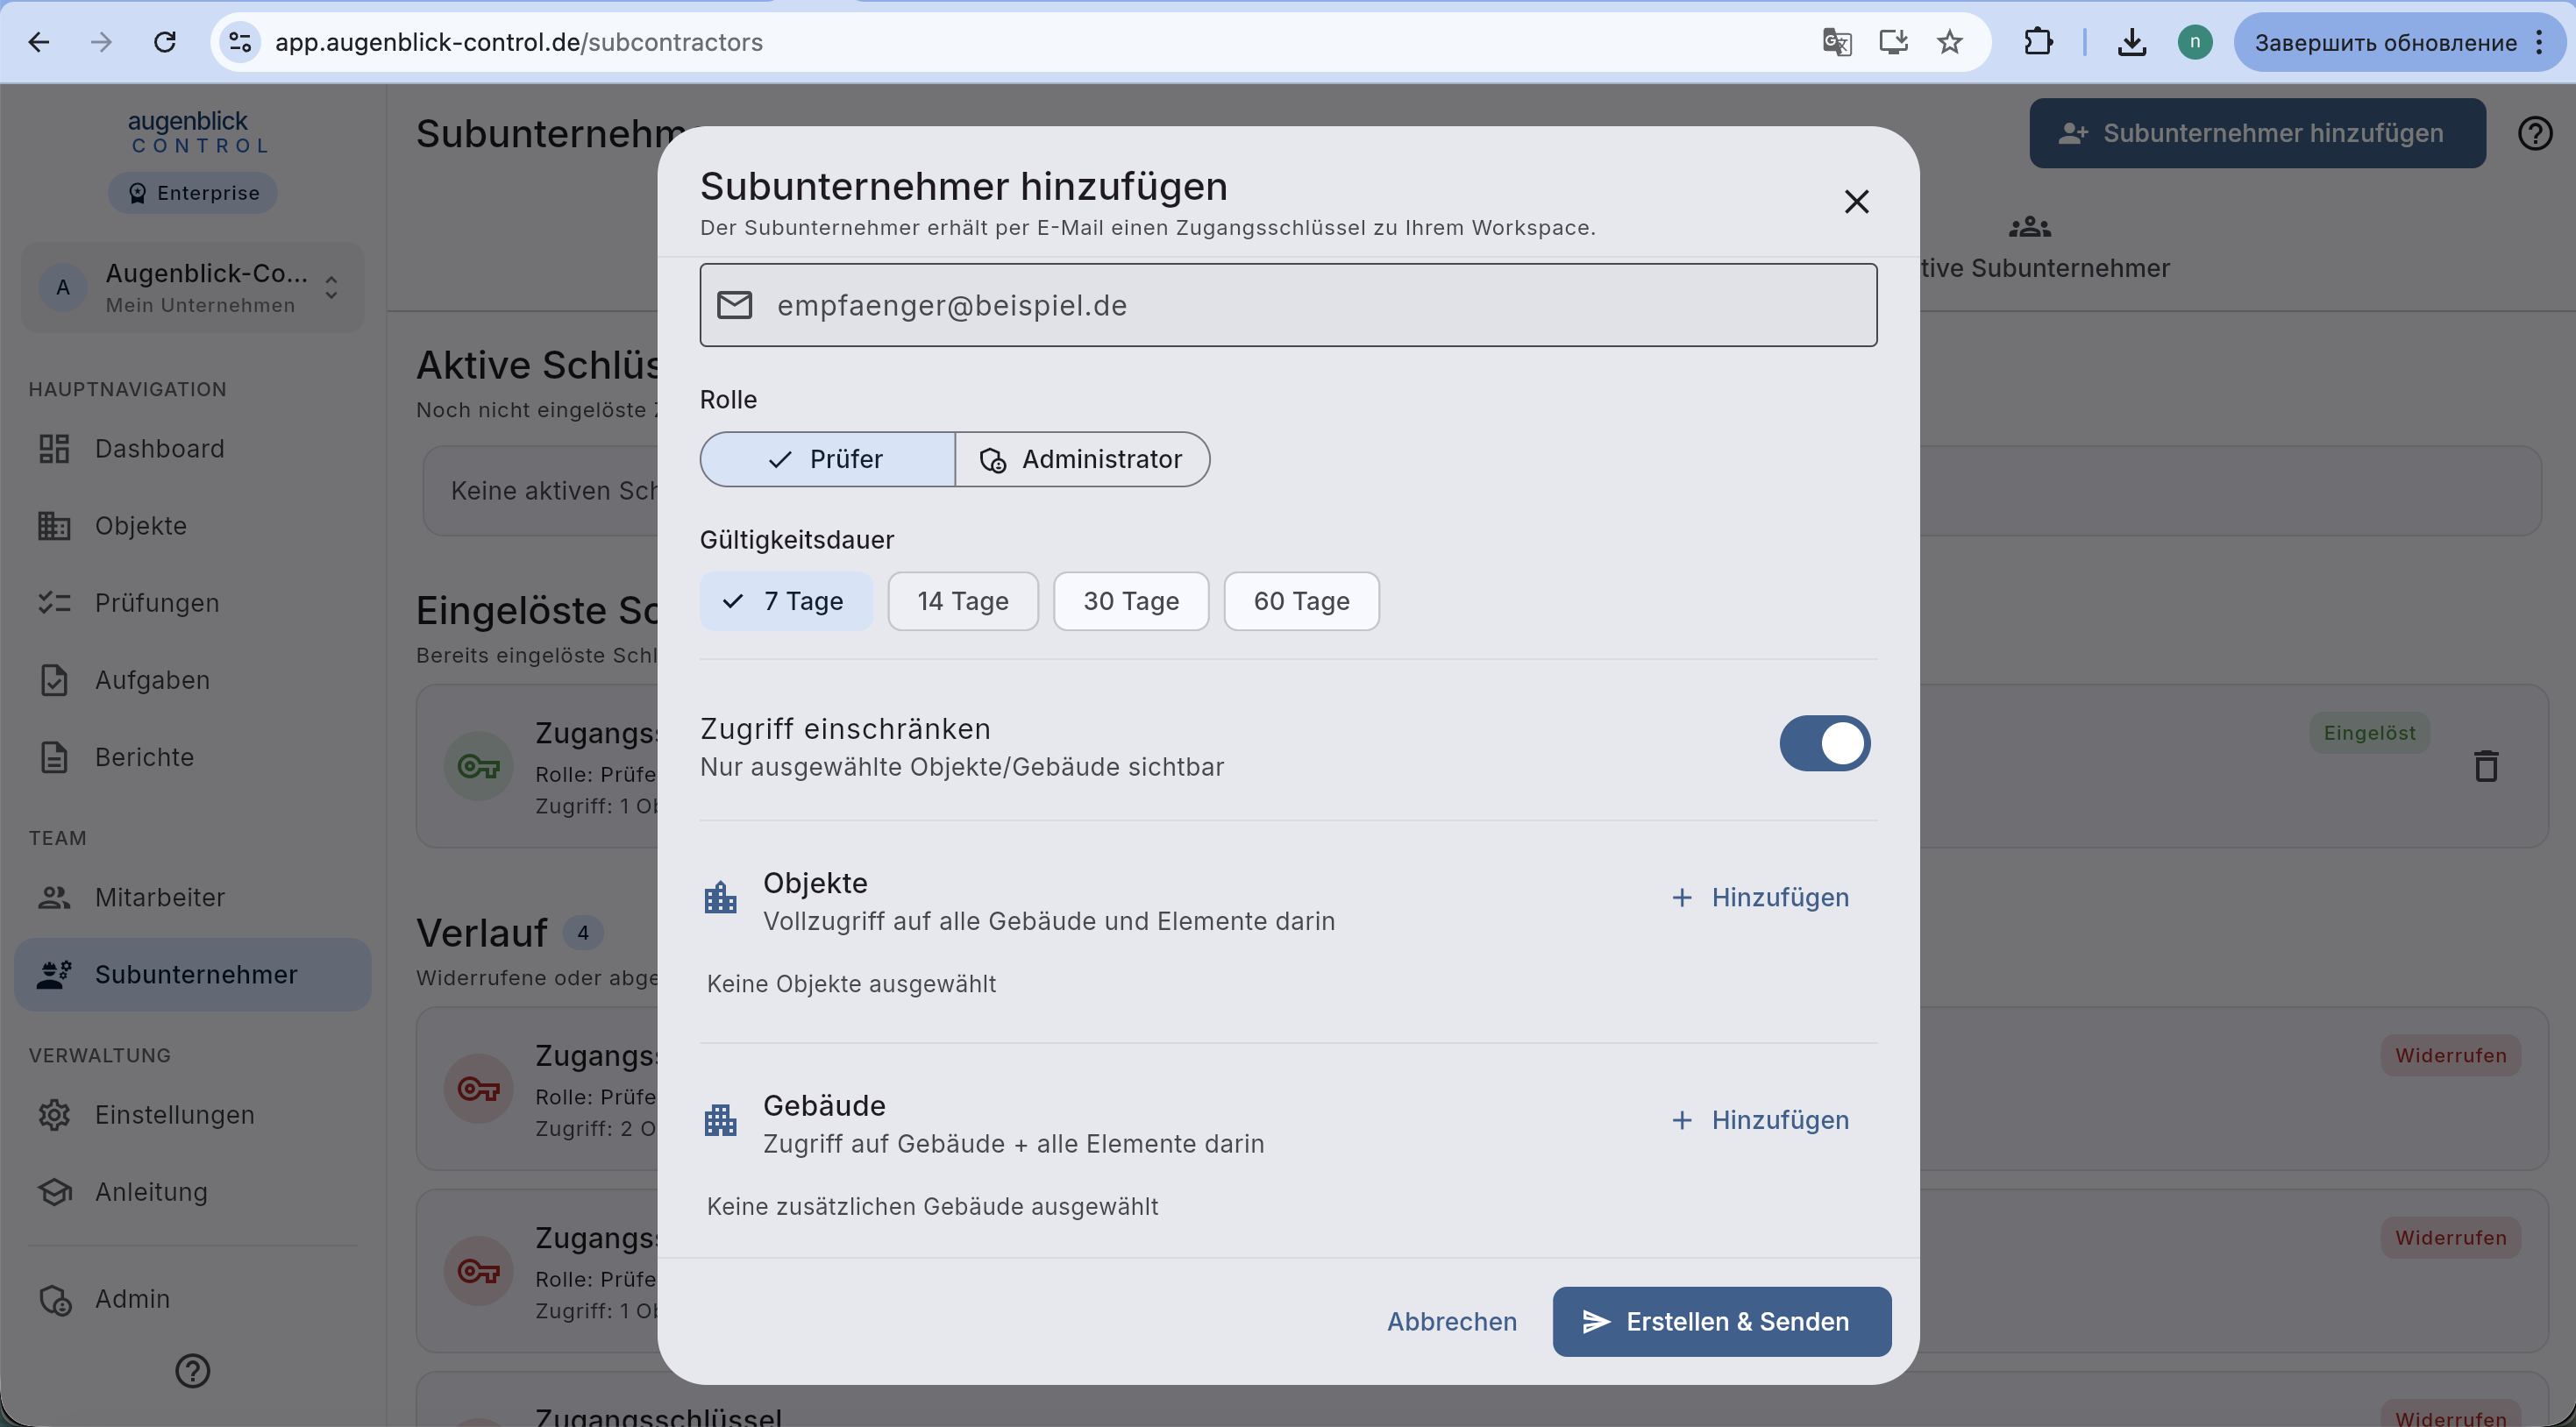The width and height of the screenshot is (2576, 1427).
Task: Click the site info icon in address bar
Action: (240, 42)
